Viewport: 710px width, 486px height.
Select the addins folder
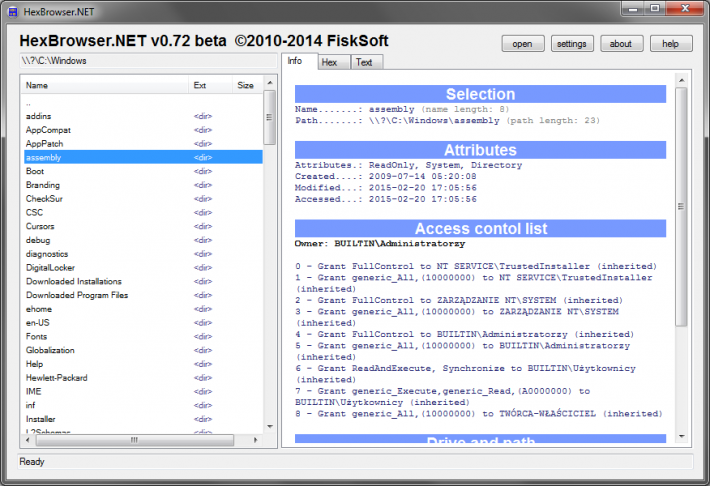pyautogui.click(x=143, y=116)
